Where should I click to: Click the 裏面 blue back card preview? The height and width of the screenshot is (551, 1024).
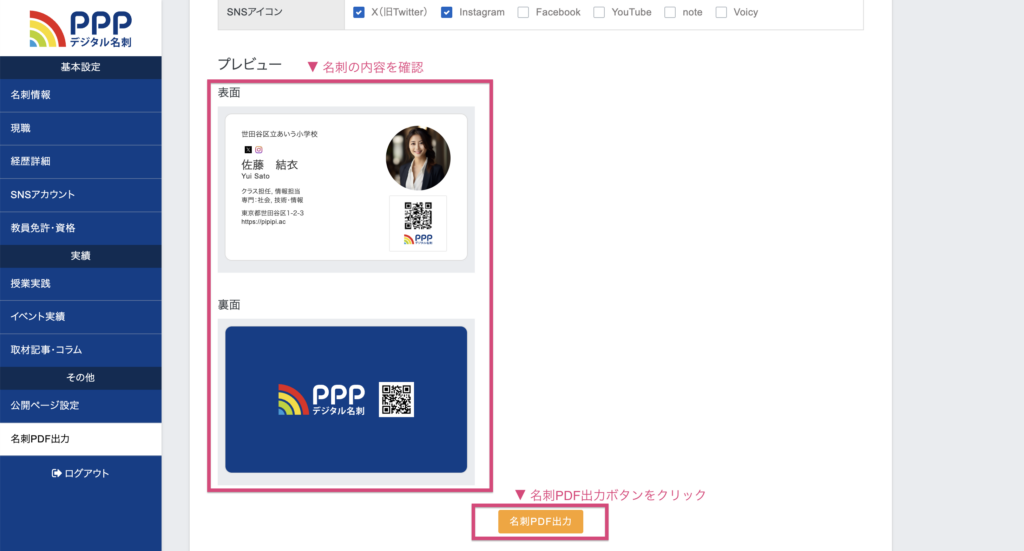point(346,400)
